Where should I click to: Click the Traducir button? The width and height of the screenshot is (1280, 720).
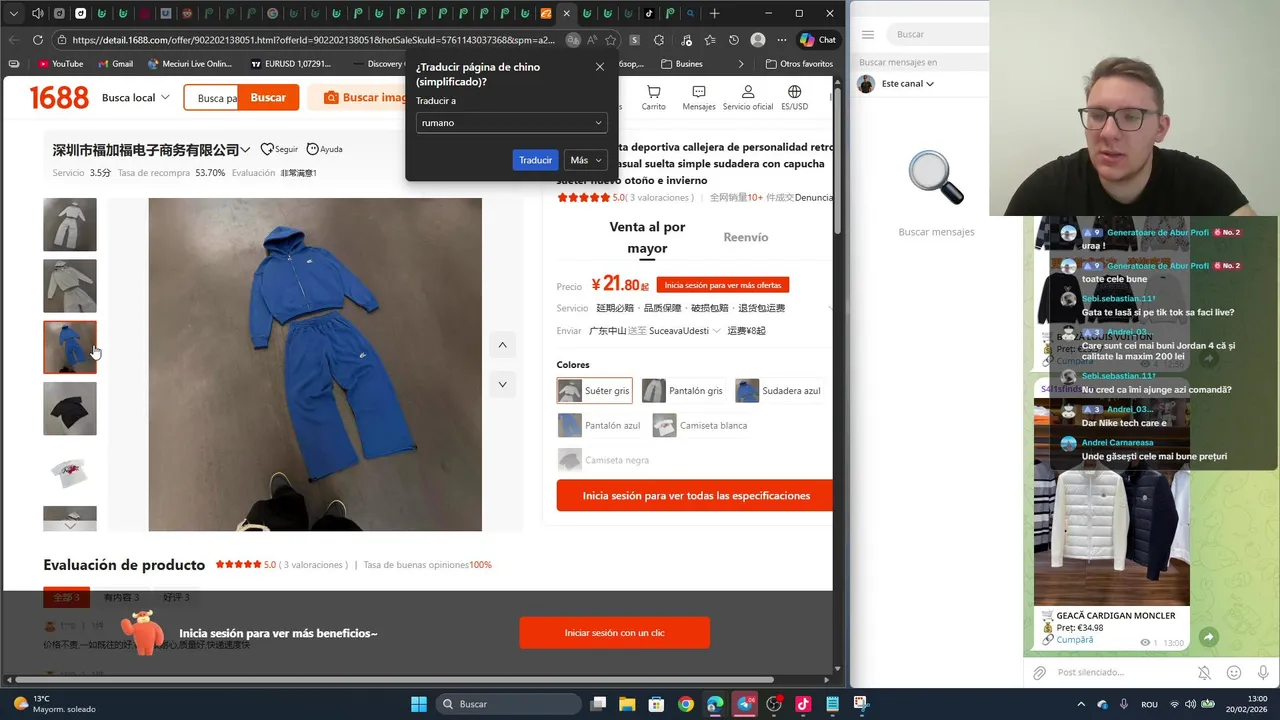(x=535, y=160)
